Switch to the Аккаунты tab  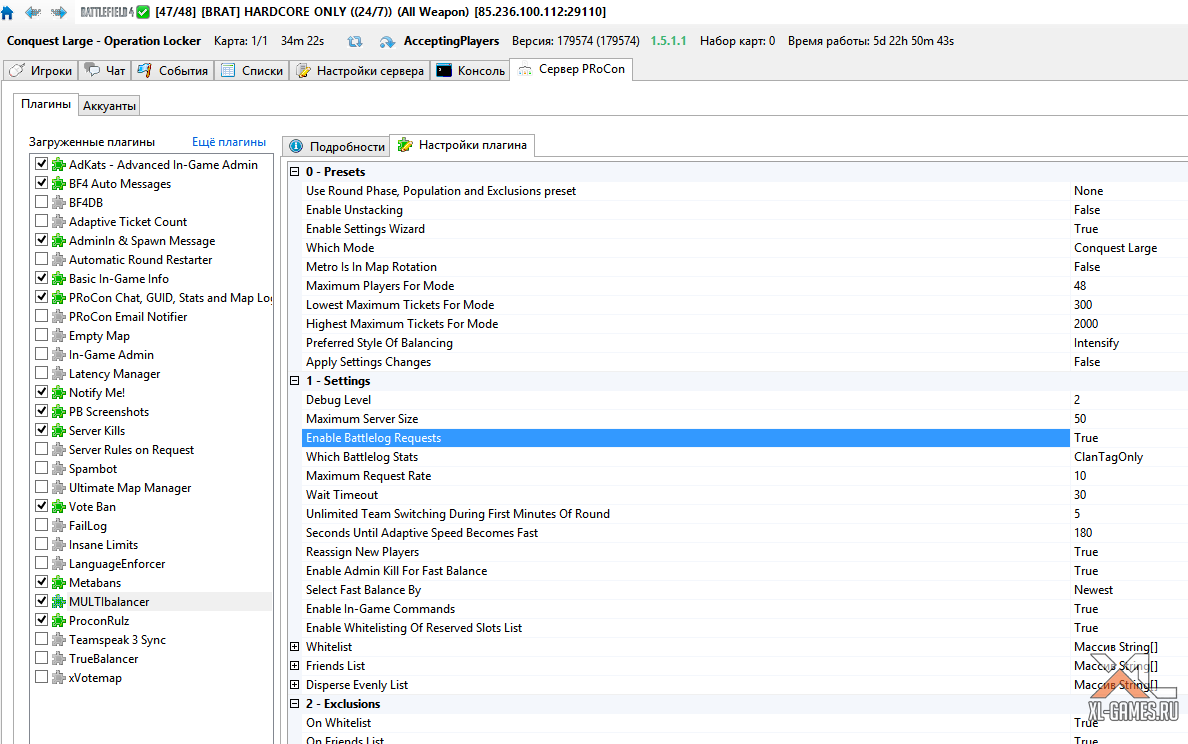[110, 106]
